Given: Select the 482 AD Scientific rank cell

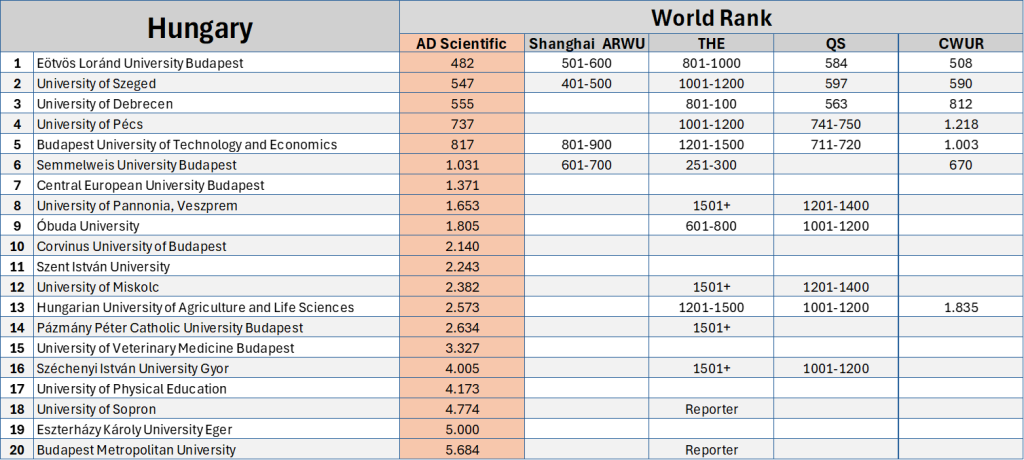Looking at the screenshot, I should (x=462, y=63).
